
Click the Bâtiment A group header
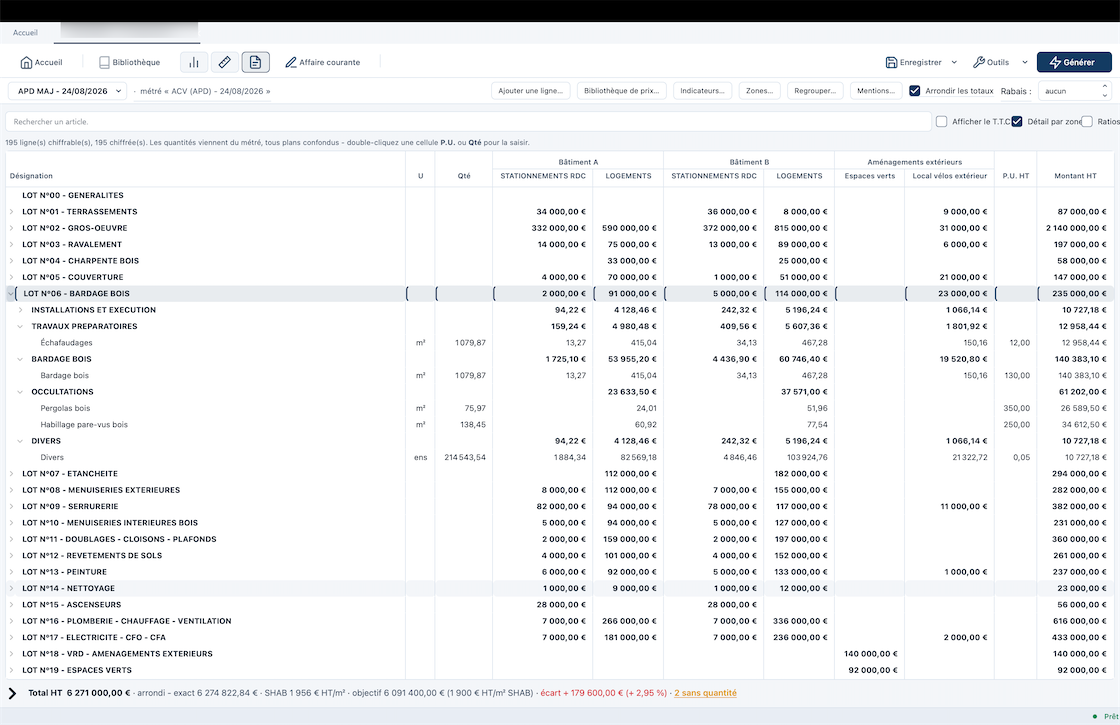(x=578, y=162)
